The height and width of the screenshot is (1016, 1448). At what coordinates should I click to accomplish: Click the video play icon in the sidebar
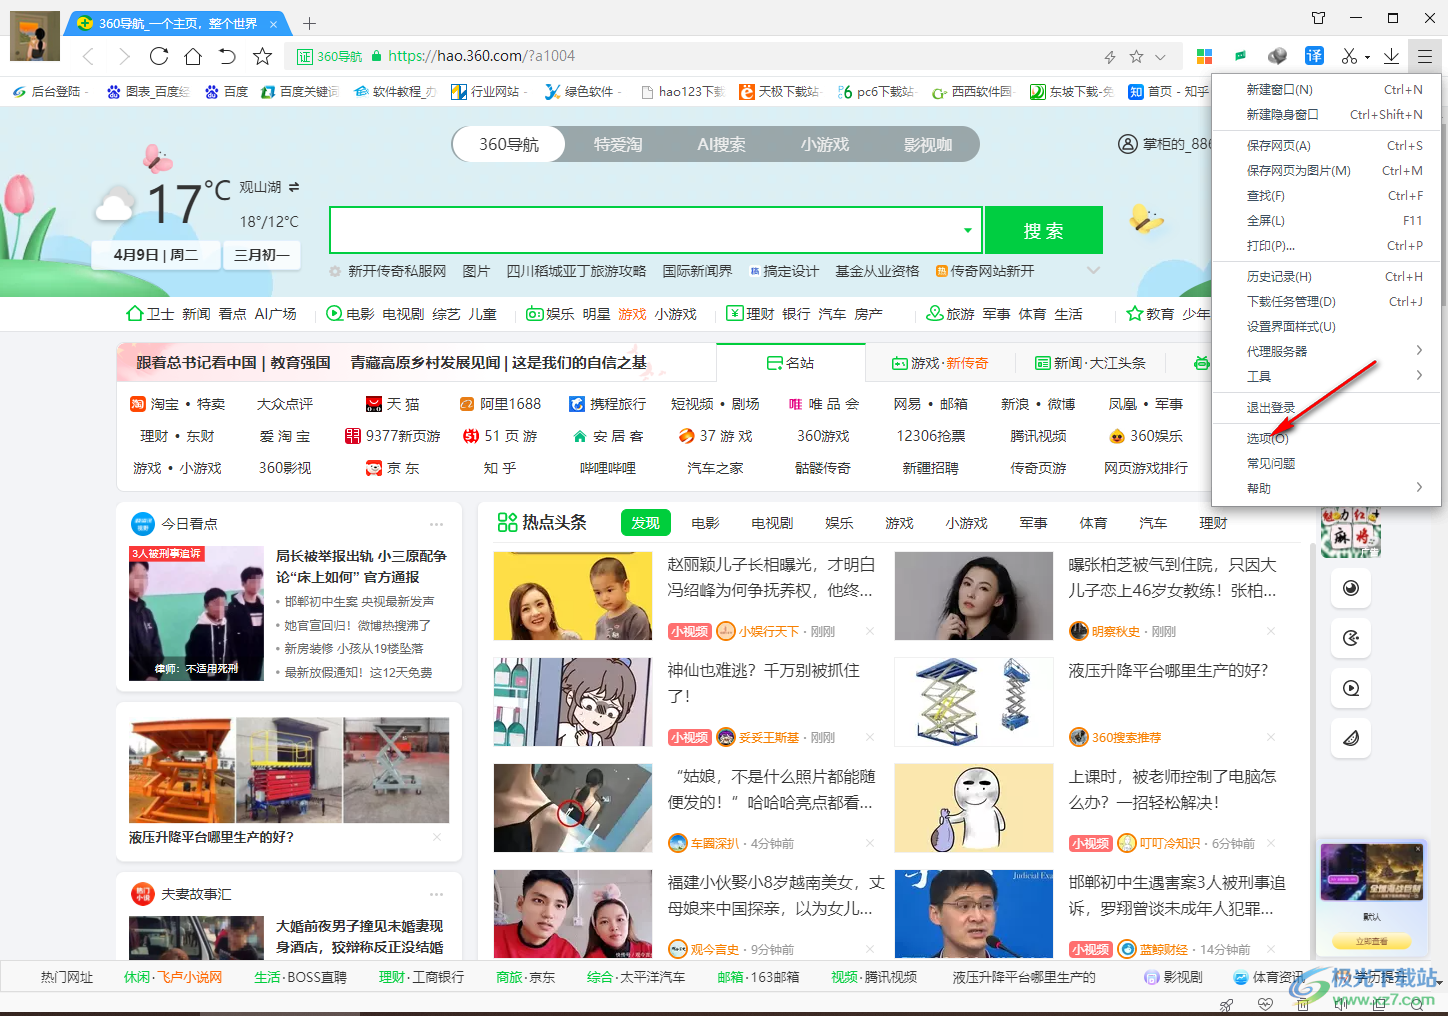[x=1351, y=688]
